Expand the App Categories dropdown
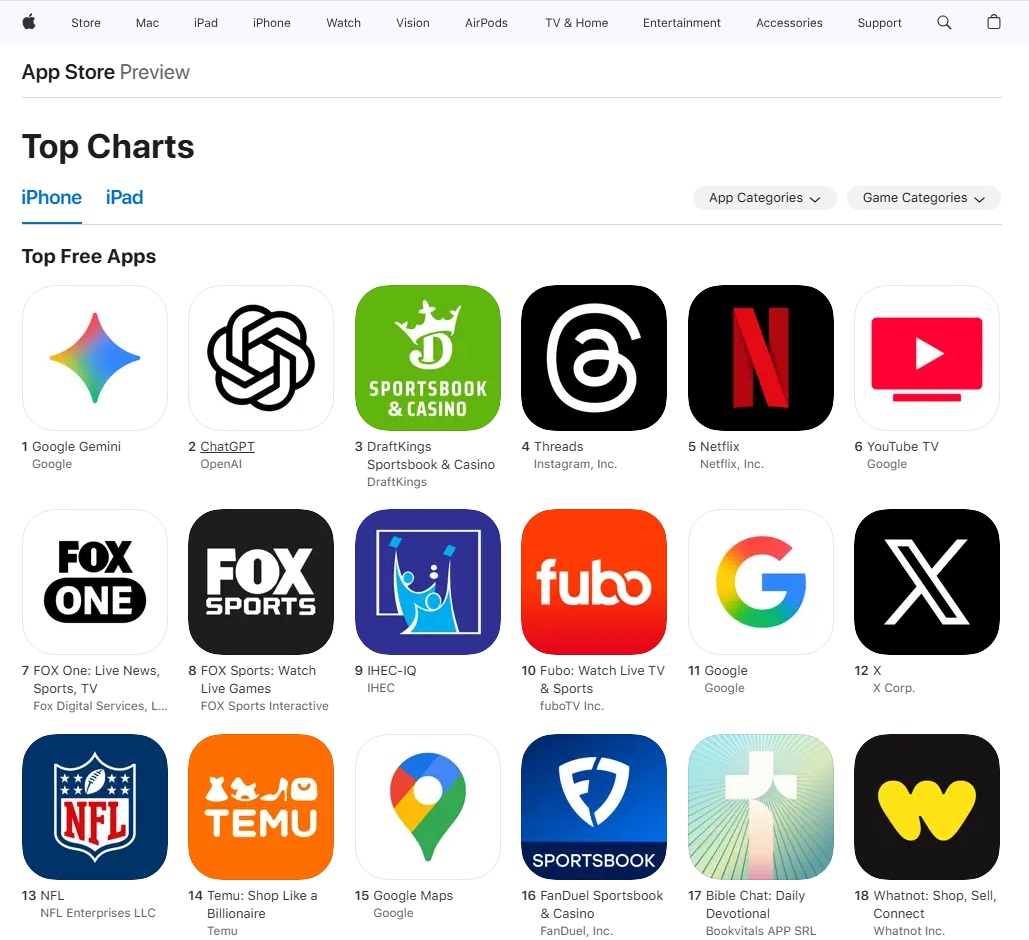Viewport: 1029px width, 940px height. click(765, 198)
